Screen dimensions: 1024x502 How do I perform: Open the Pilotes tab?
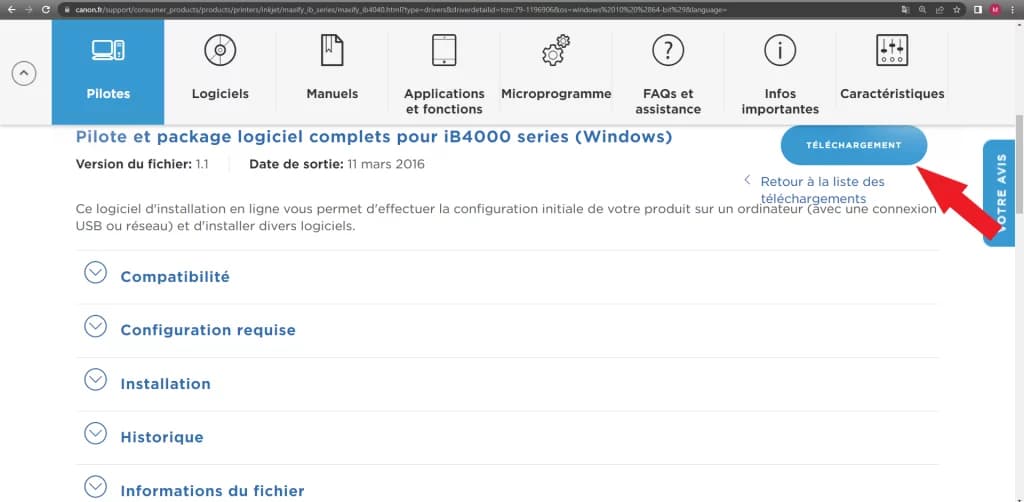pyautogui.click(x=108, y=72)
